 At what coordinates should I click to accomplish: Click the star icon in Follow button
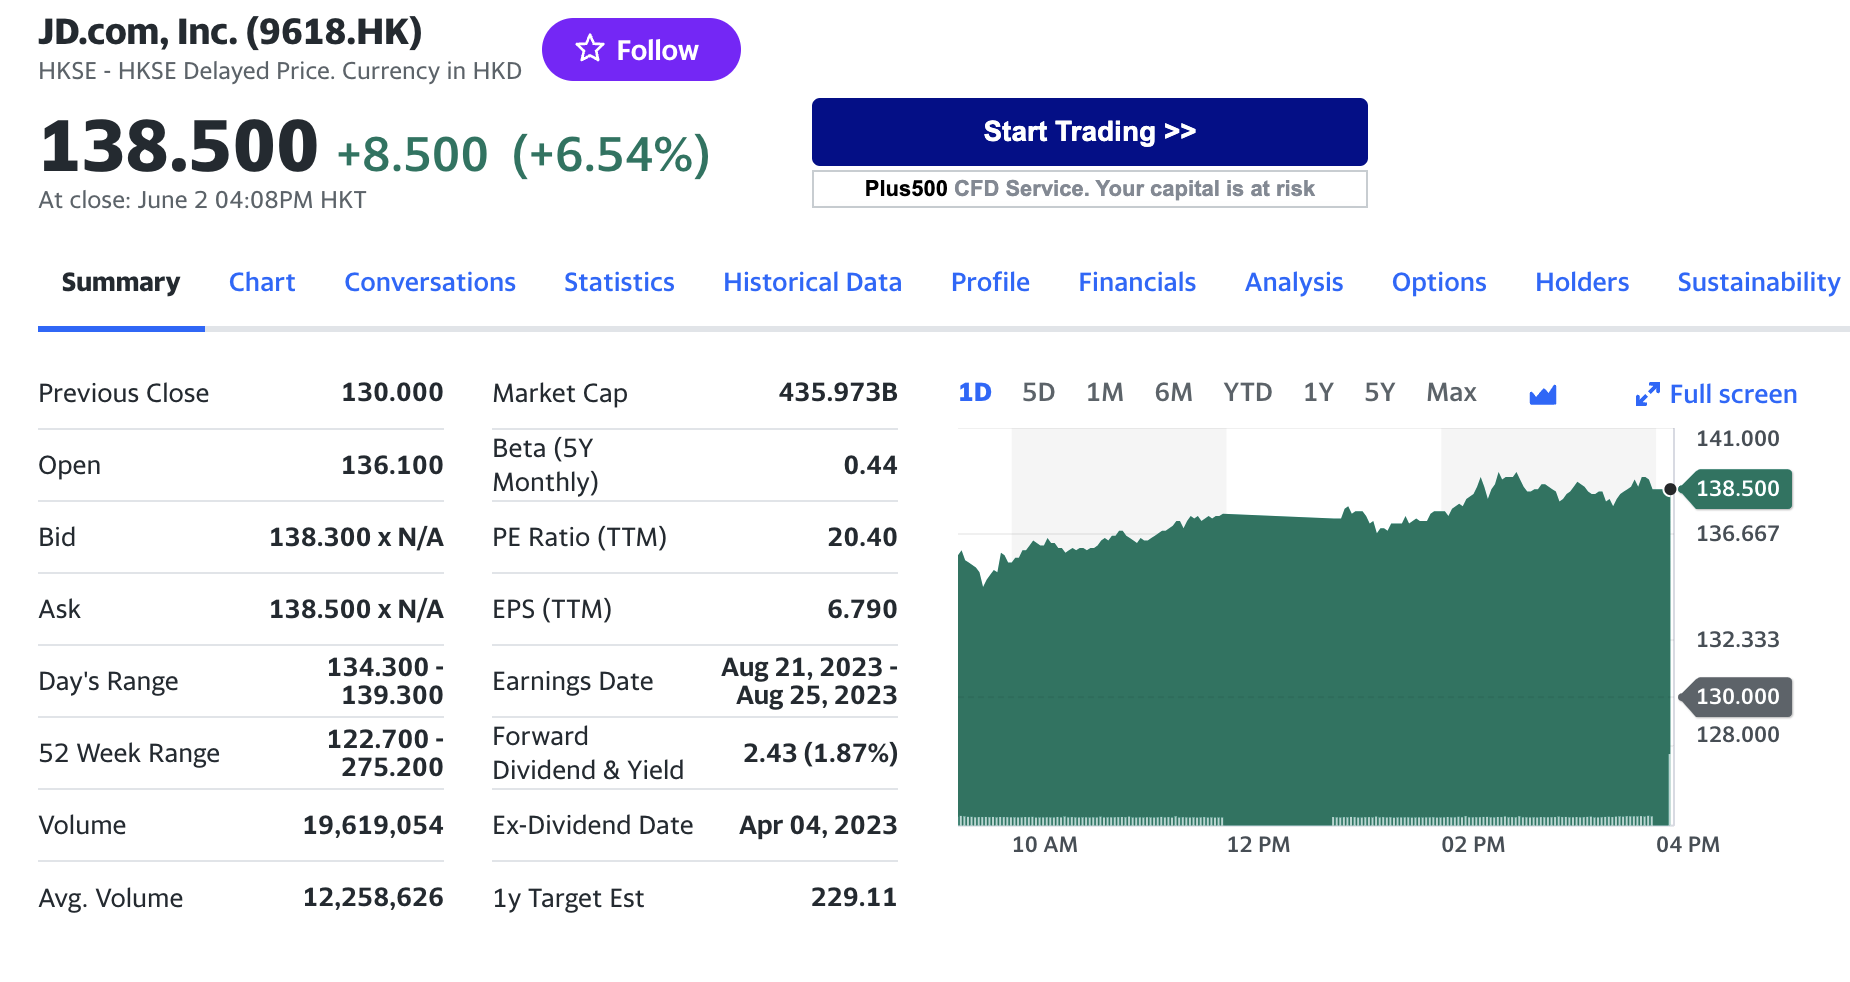pyautogui.click(x=590, y=49)
